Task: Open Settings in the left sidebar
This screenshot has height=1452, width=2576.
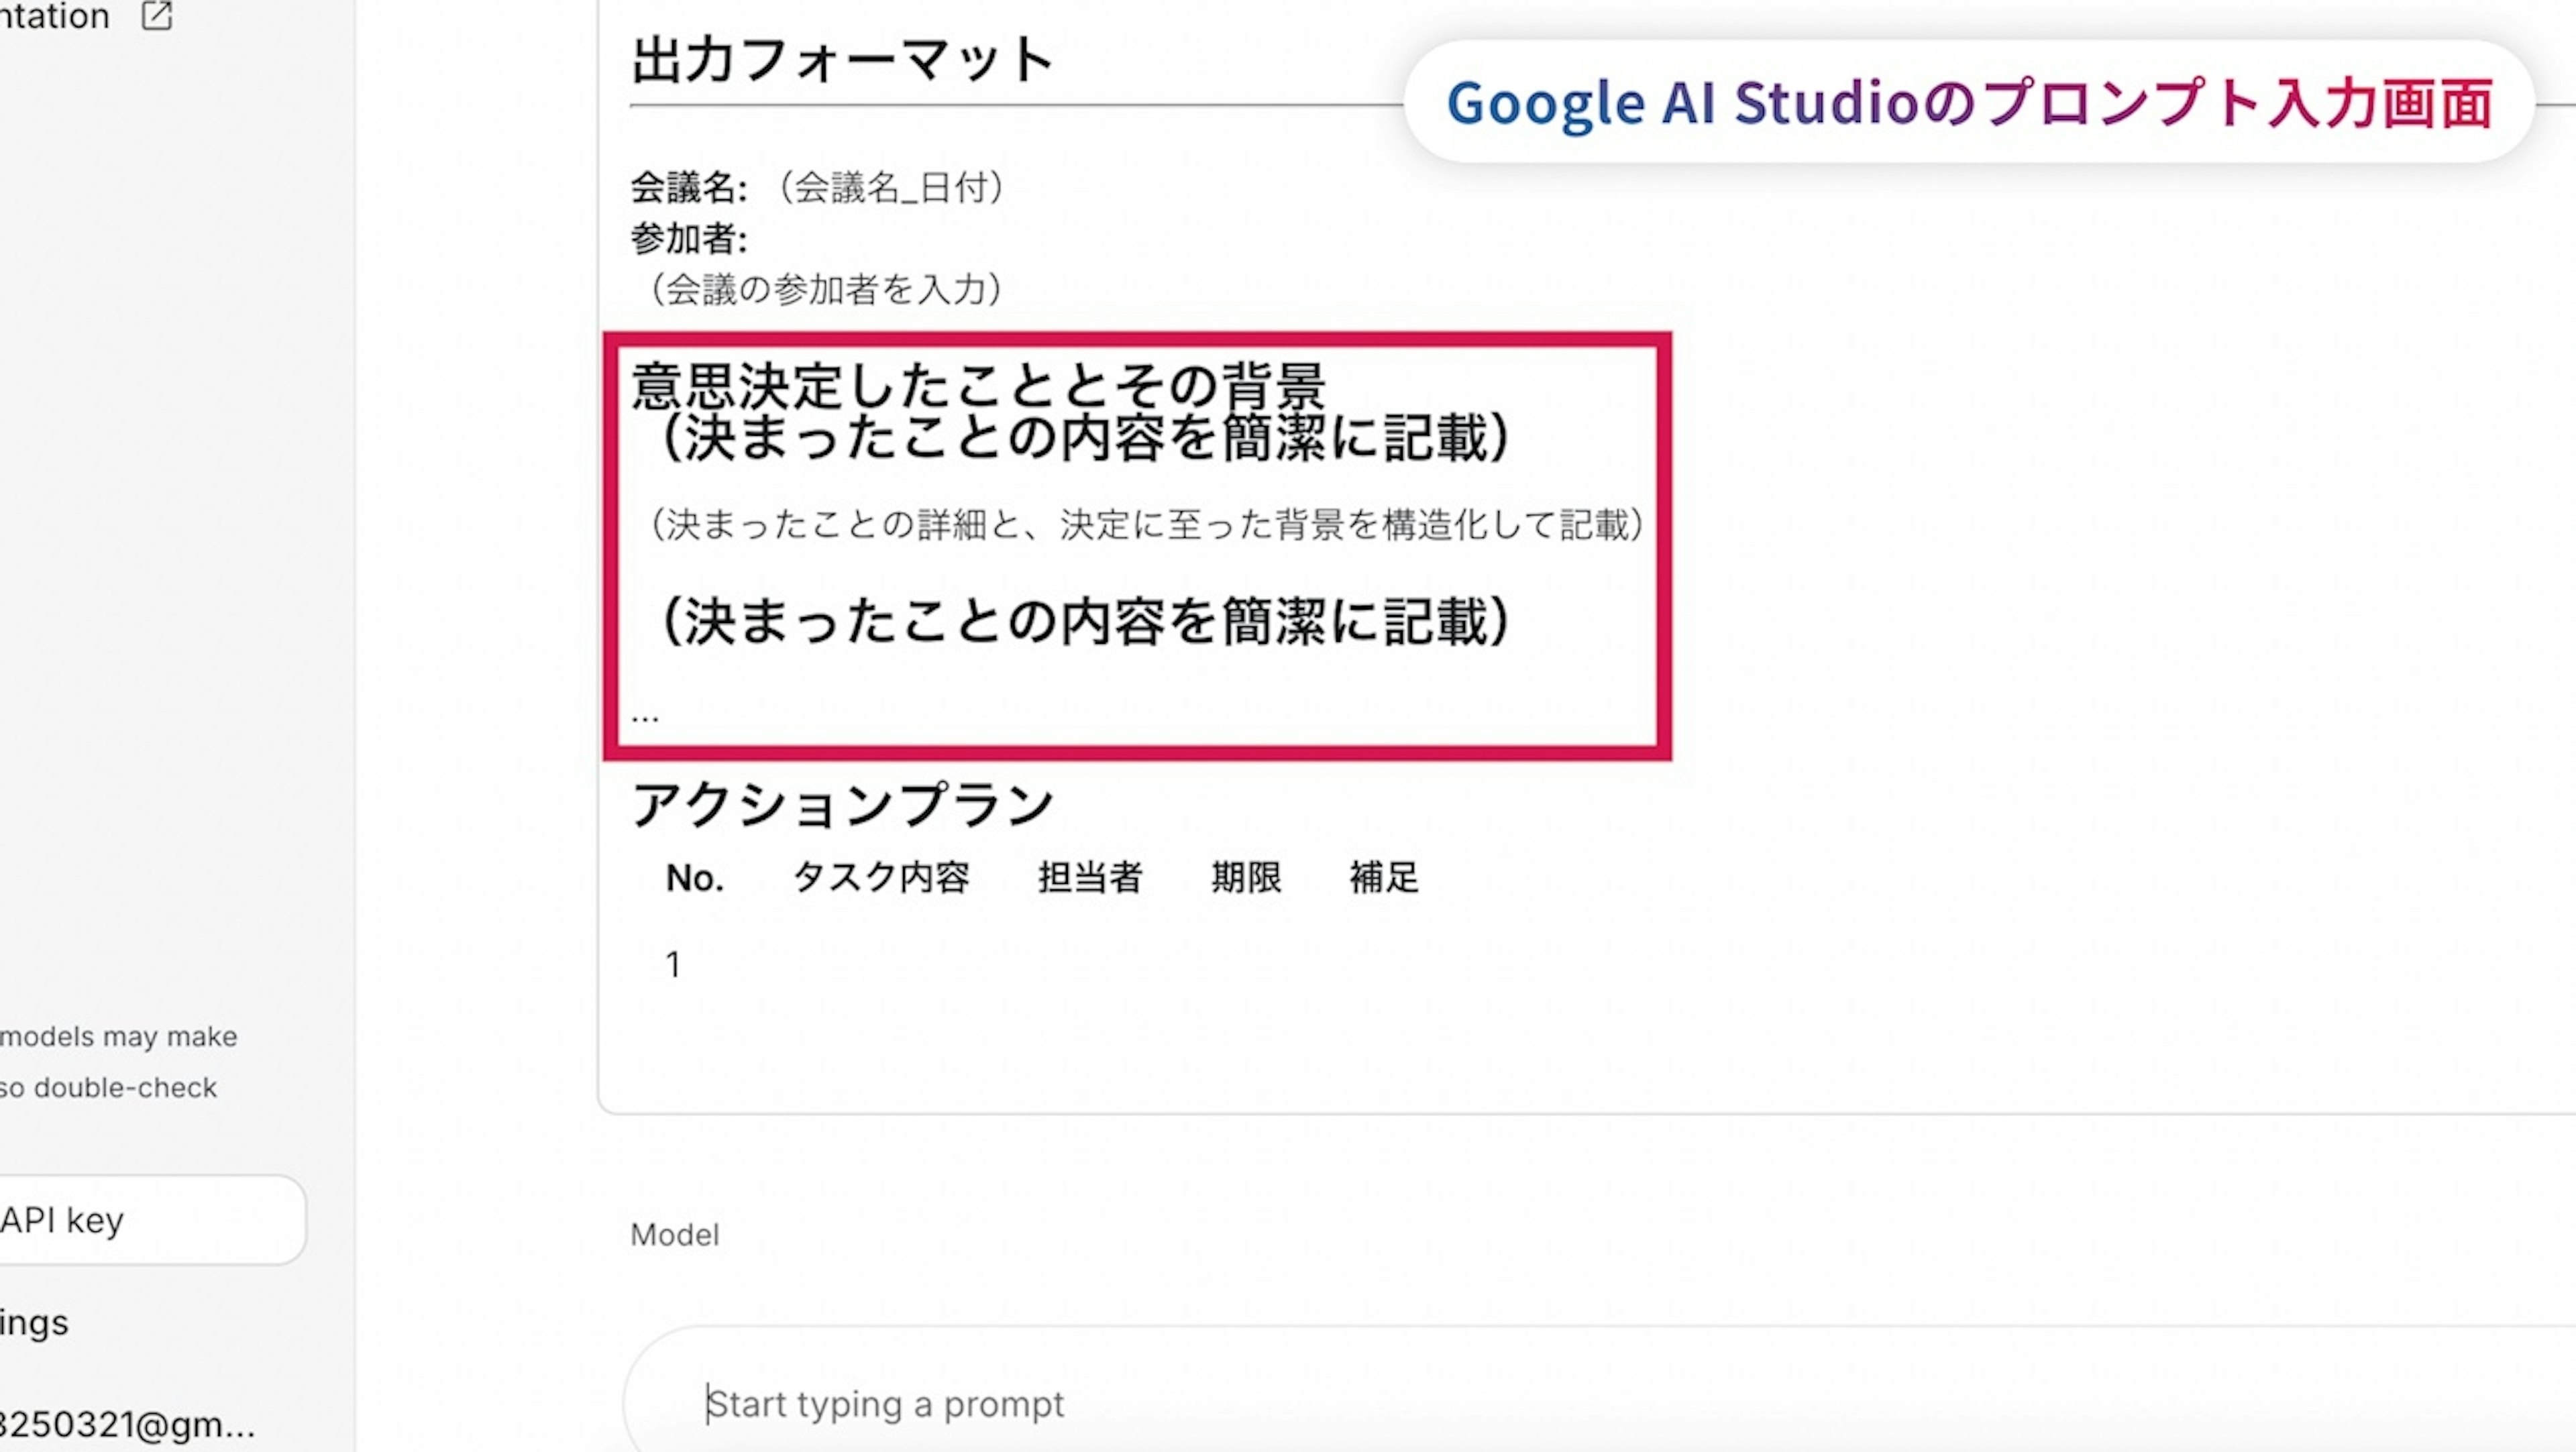Action: click(x=35, y=1322)
